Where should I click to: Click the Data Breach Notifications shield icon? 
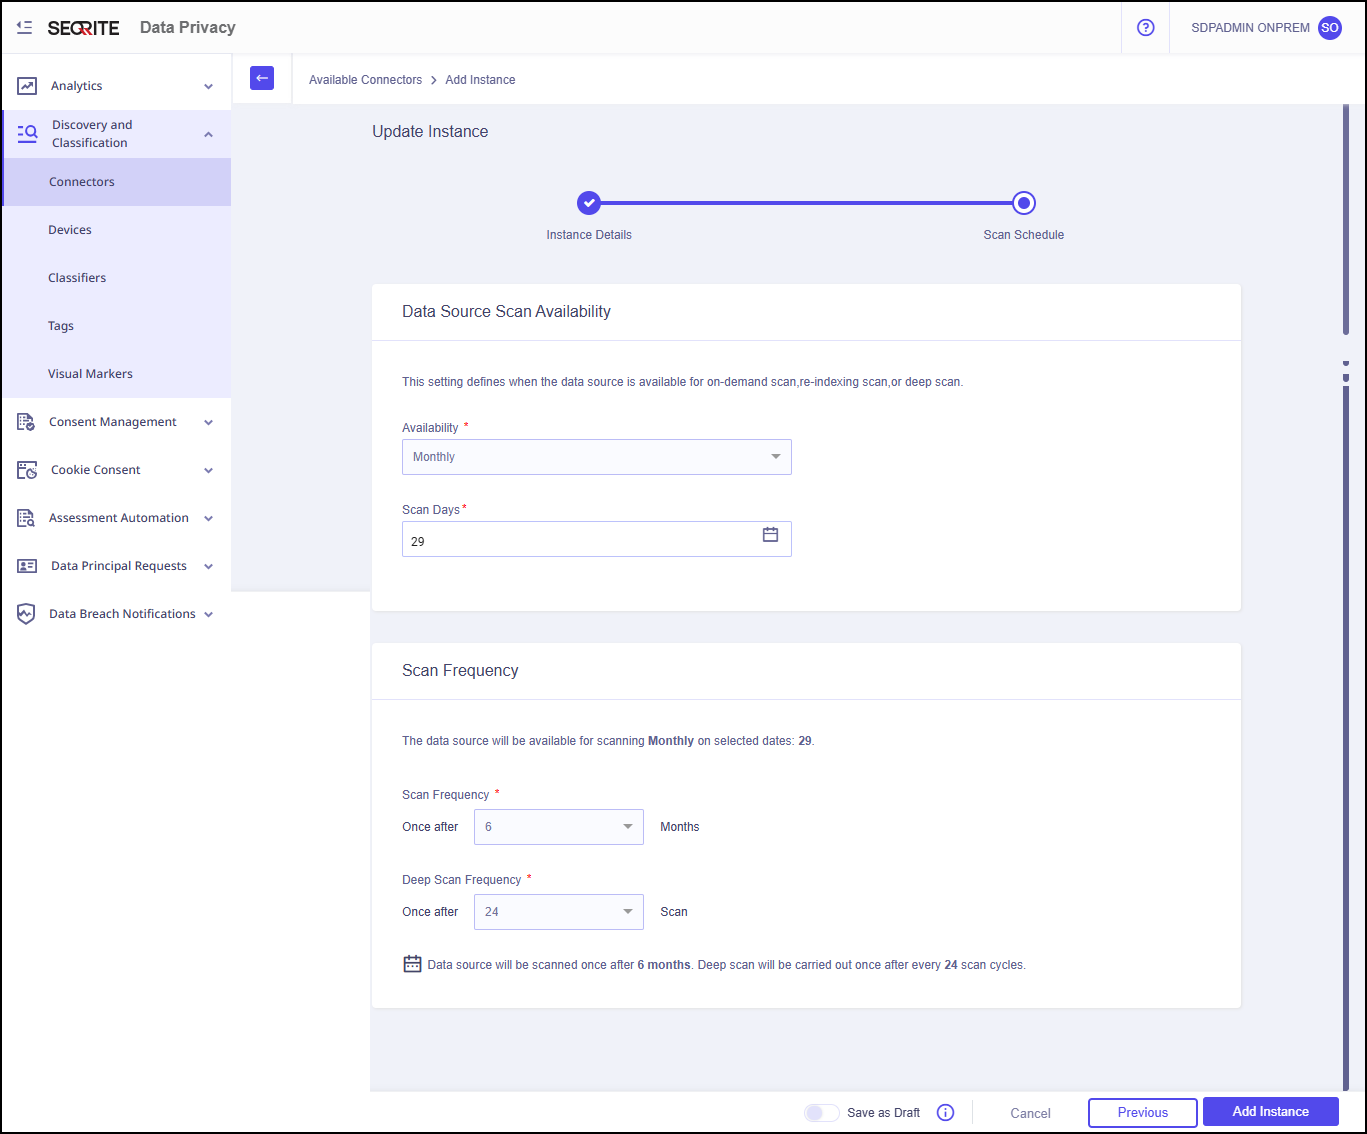click(26, 614)
